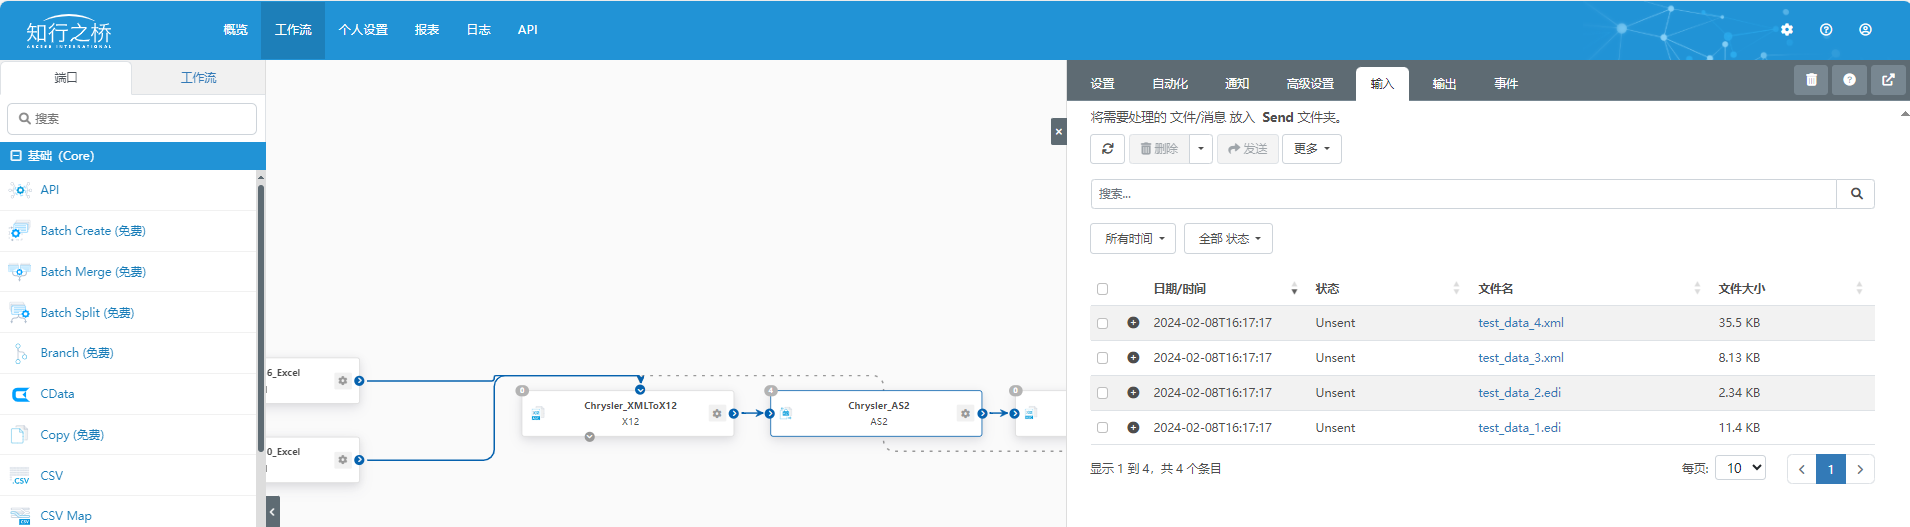Open connector panel in new window icon
The height and width of the screenshot is (527, 1910).
(1888, 80)
